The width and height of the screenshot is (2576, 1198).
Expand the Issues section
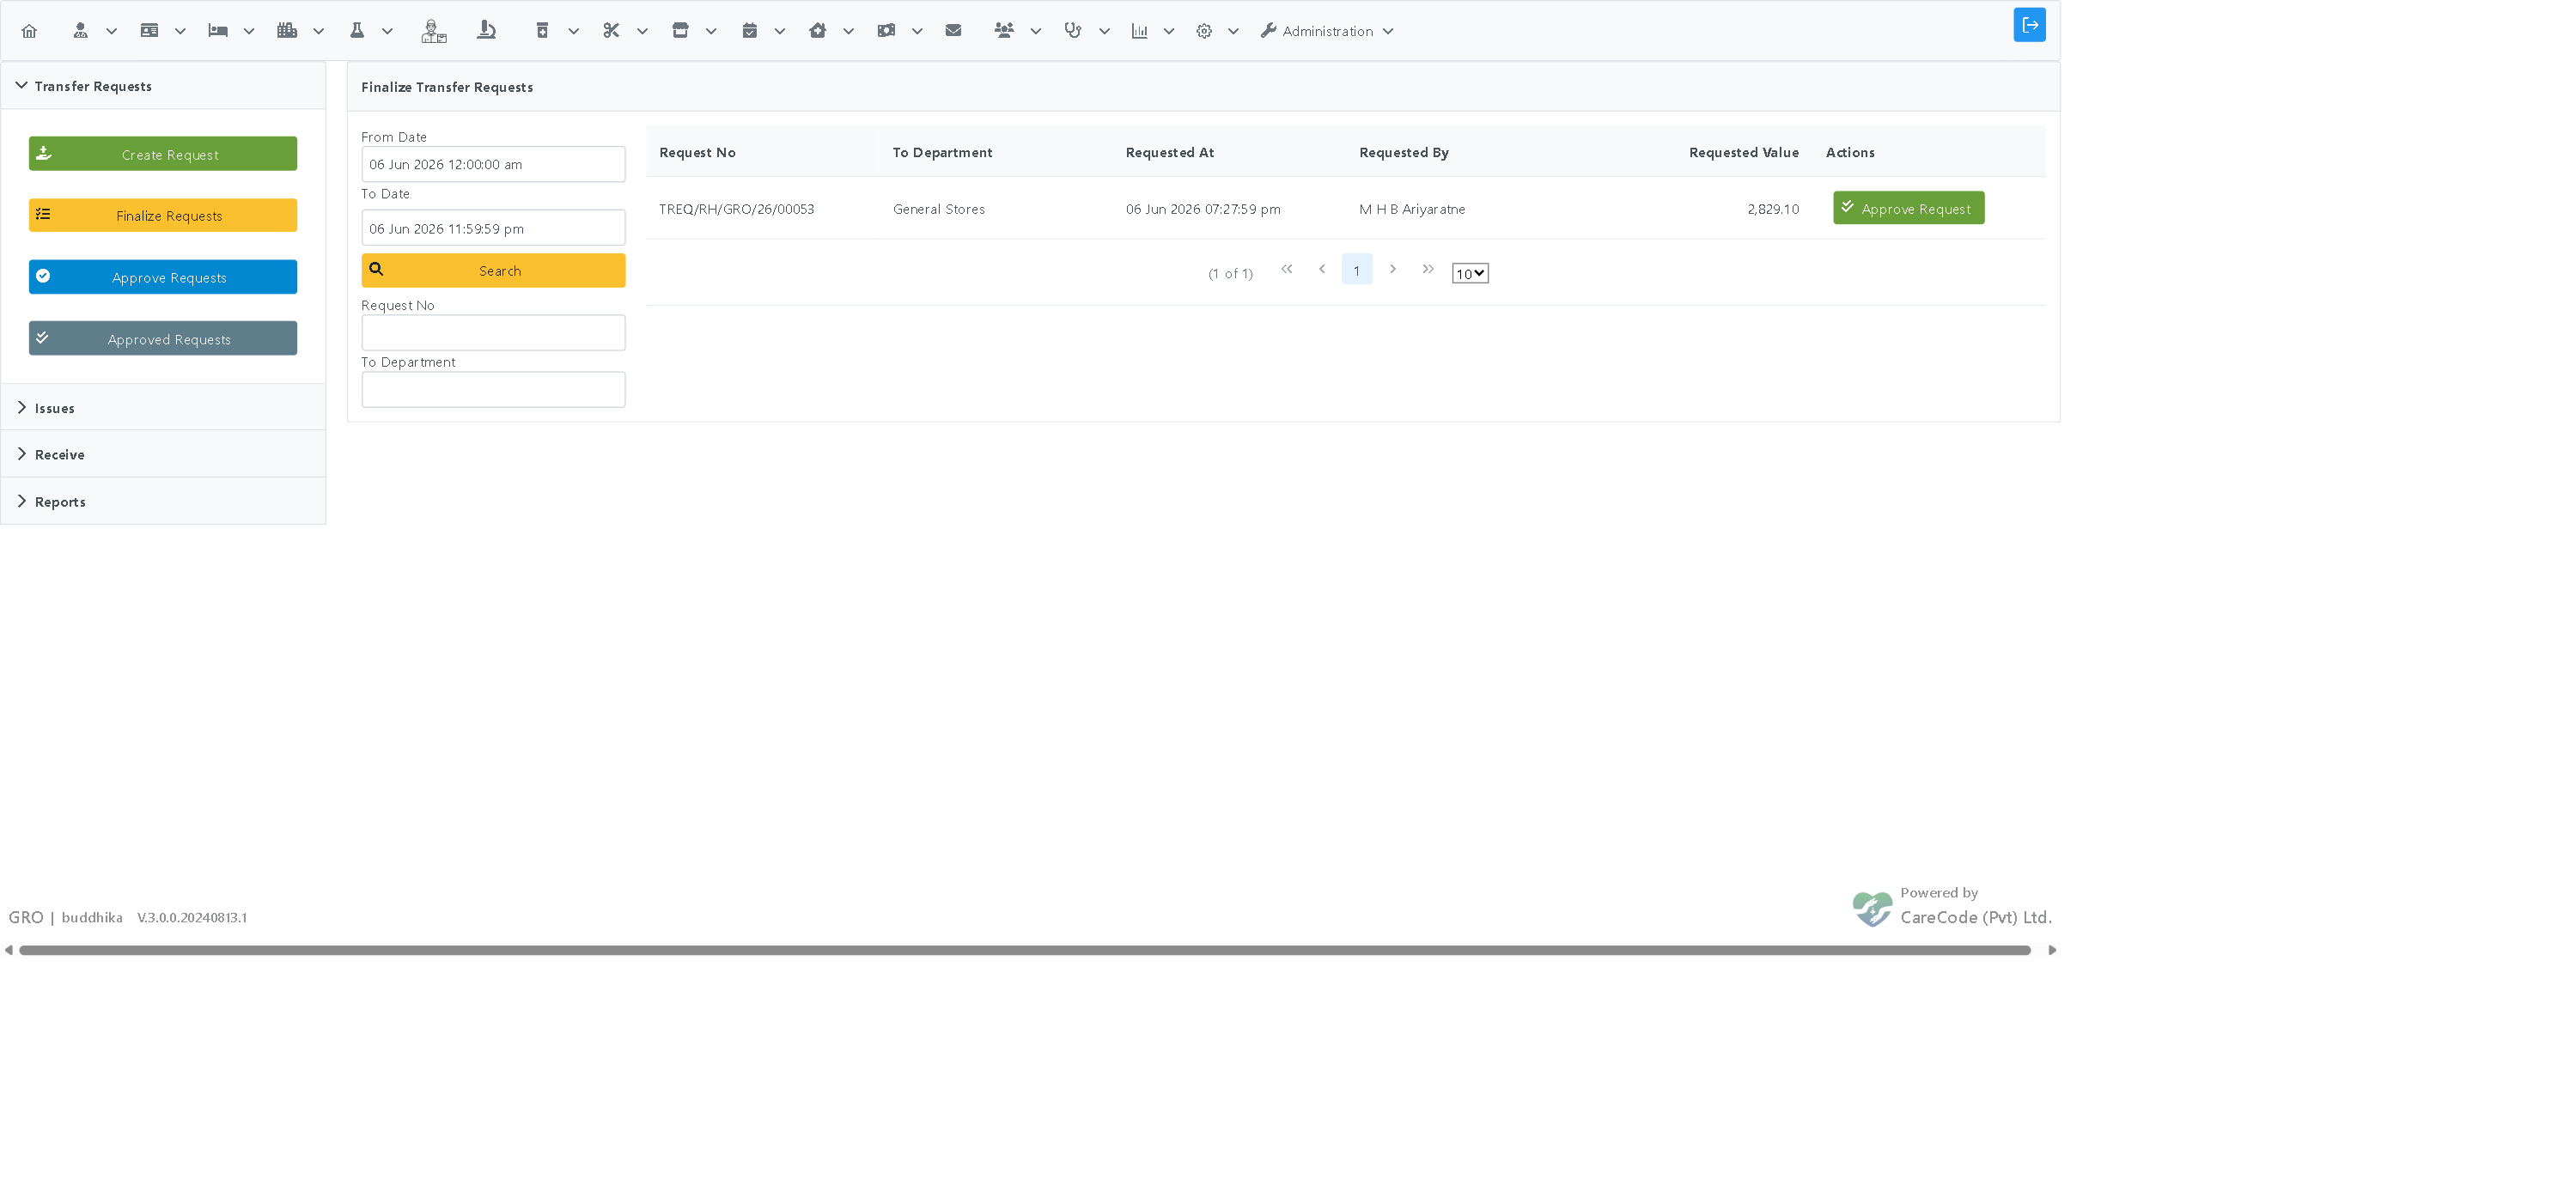click(163, 408)
